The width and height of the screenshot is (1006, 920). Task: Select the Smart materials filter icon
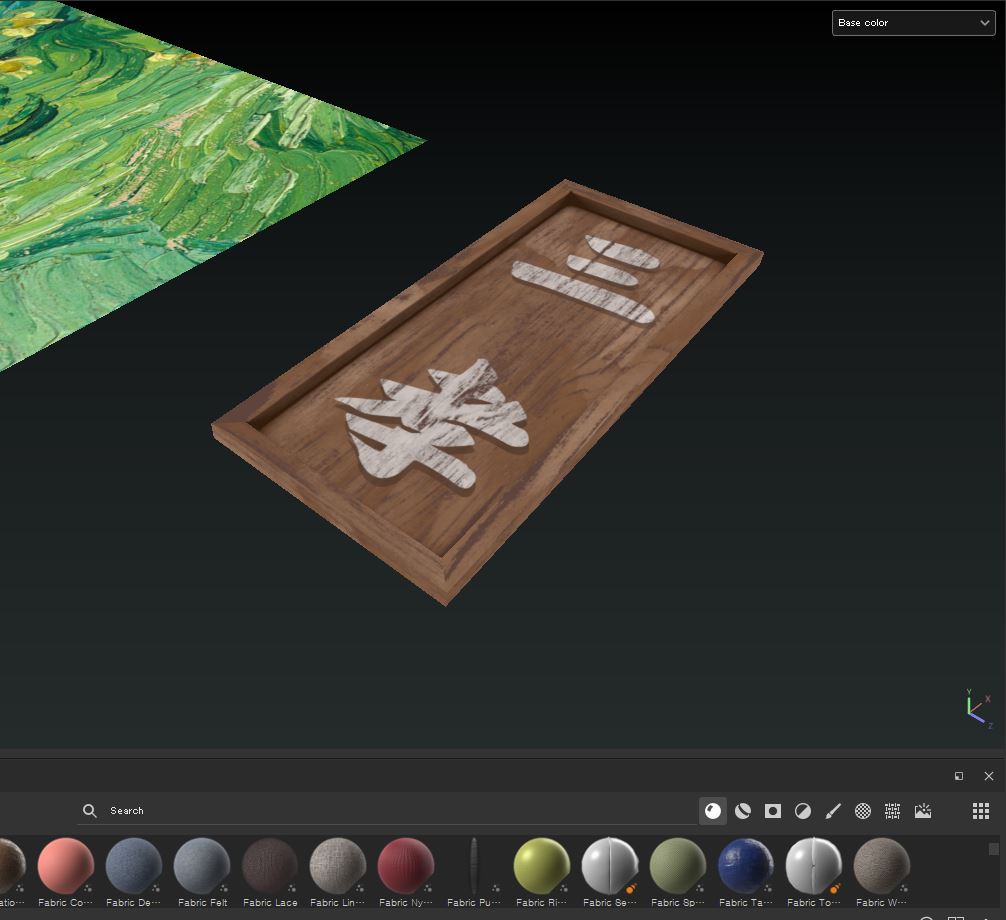[743, 811]
